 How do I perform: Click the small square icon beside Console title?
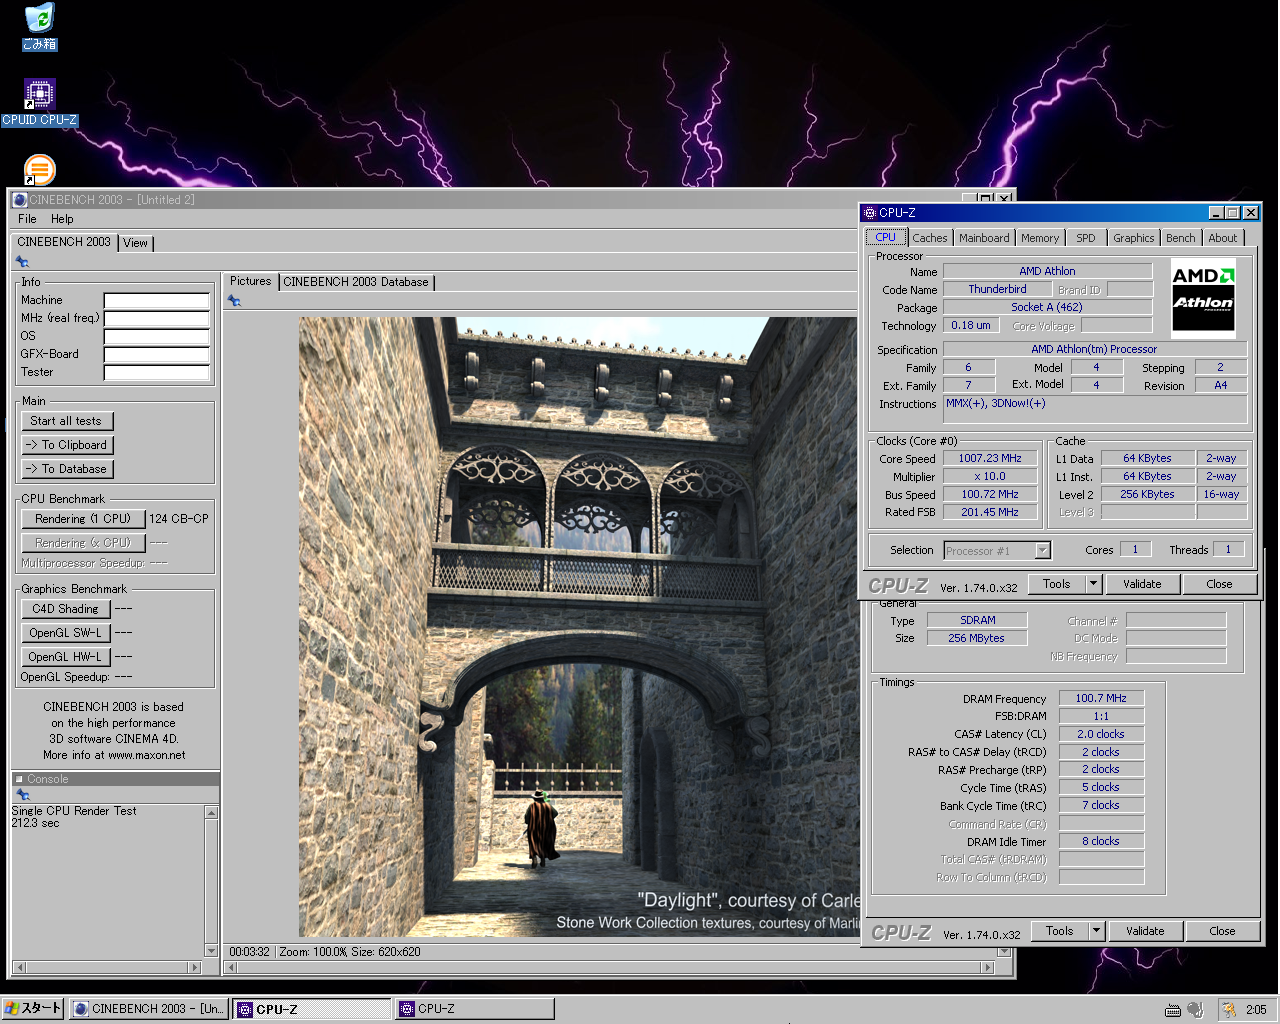click(19, 779)
